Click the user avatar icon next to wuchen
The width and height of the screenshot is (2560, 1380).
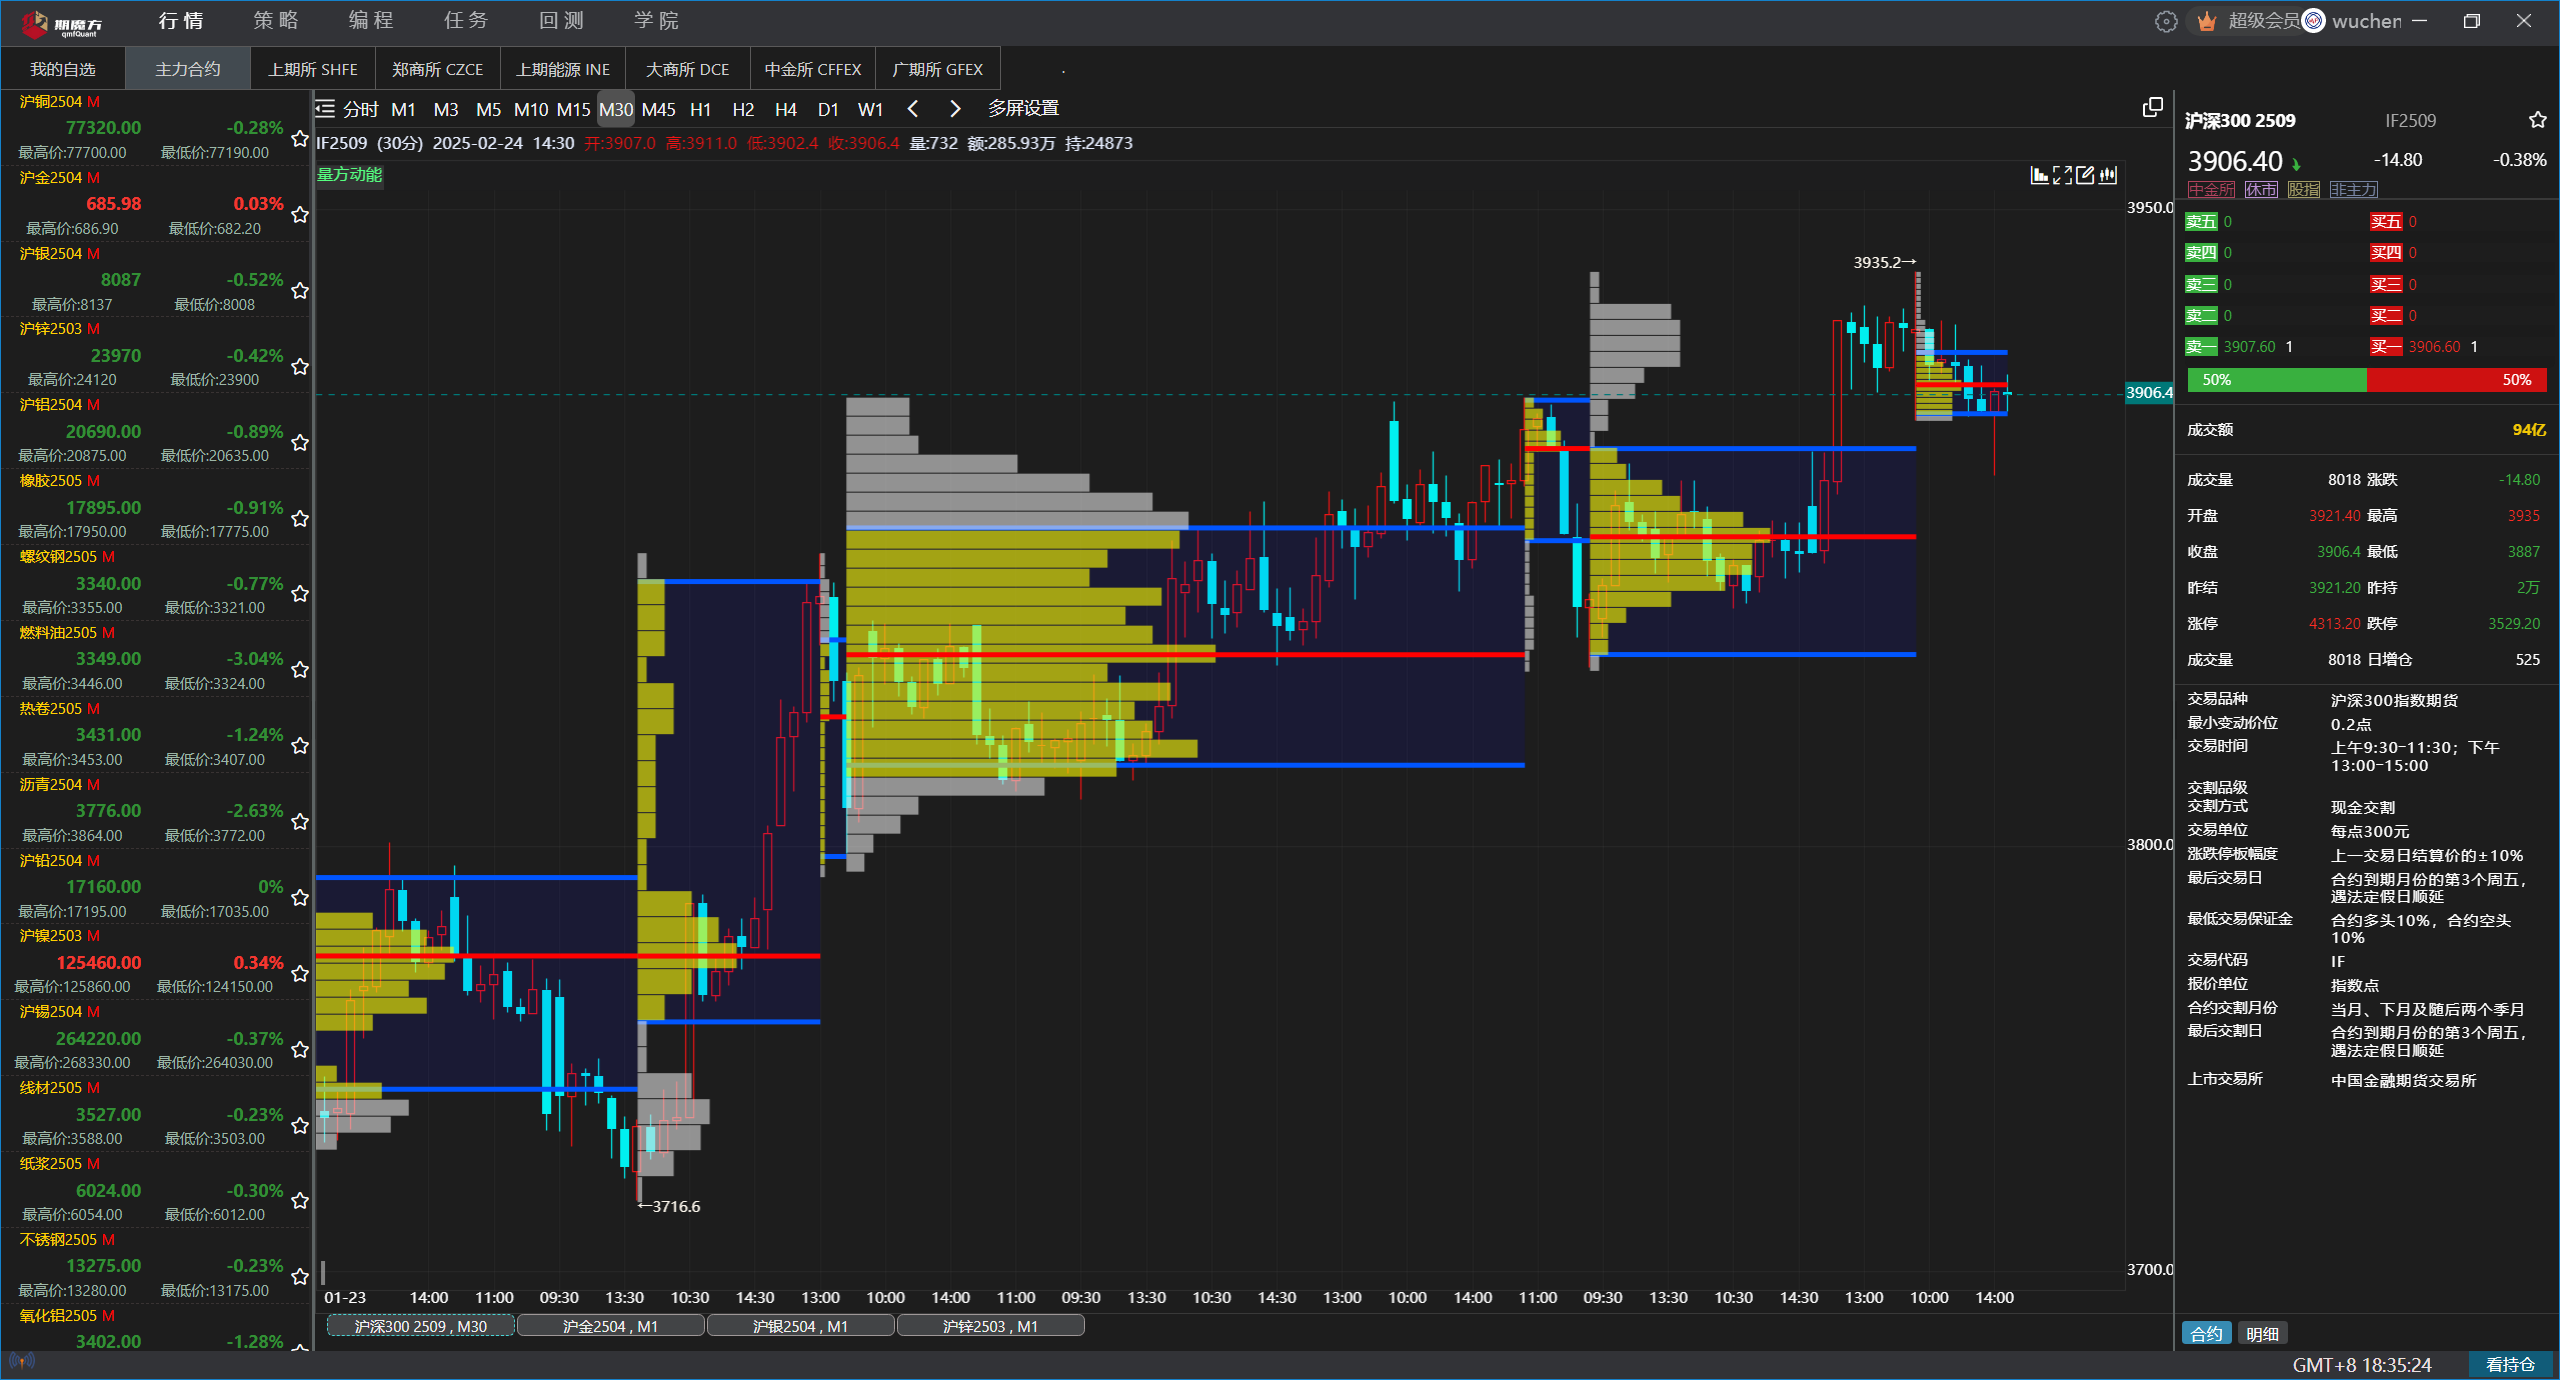(x=2314, y=21)
